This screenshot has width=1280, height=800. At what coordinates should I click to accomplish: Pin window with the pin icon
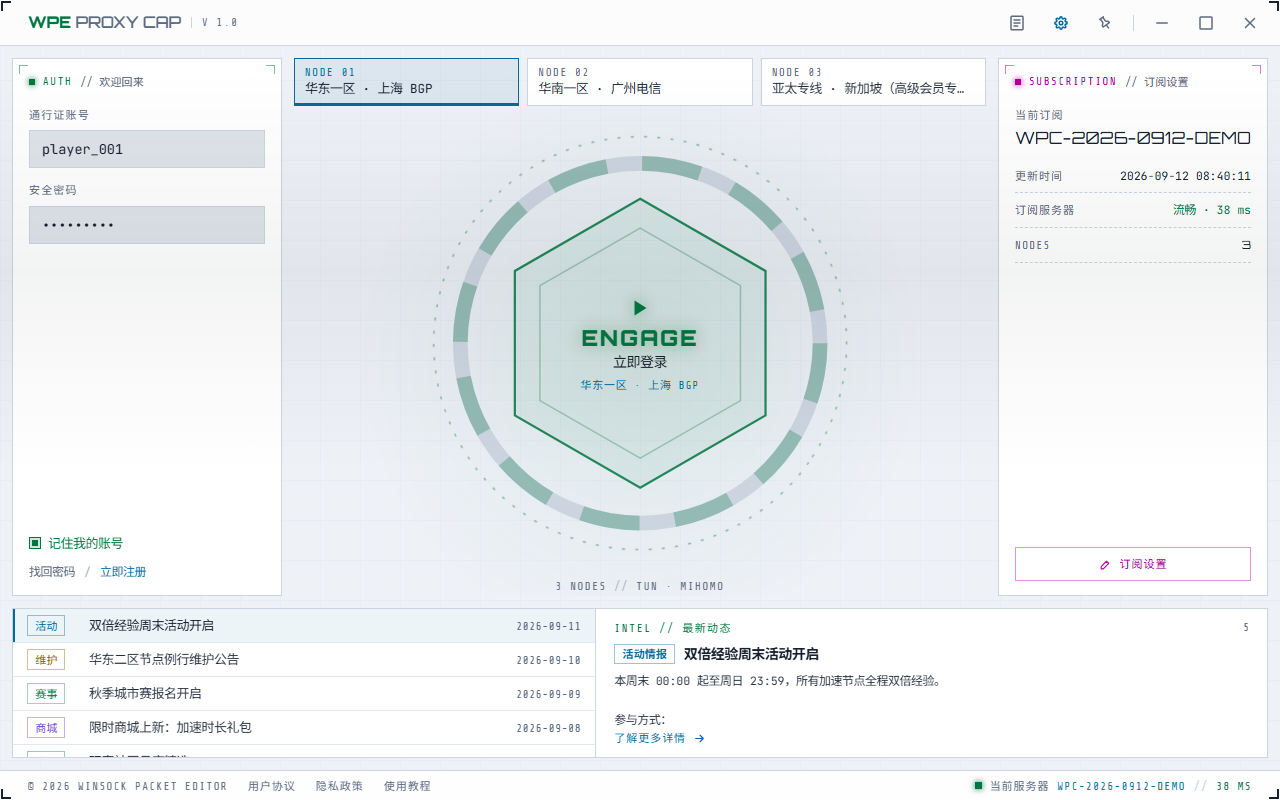1105,23
